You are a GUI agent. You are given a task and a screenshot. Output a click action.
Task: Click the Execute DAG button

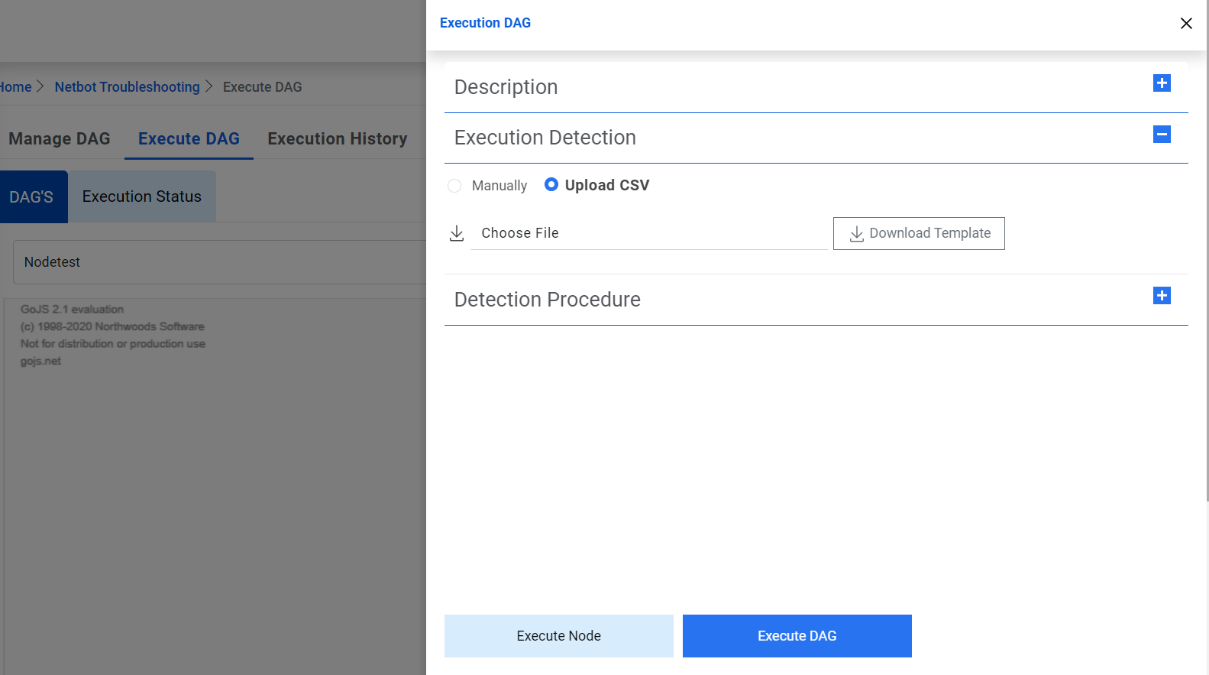coord(796,635)
